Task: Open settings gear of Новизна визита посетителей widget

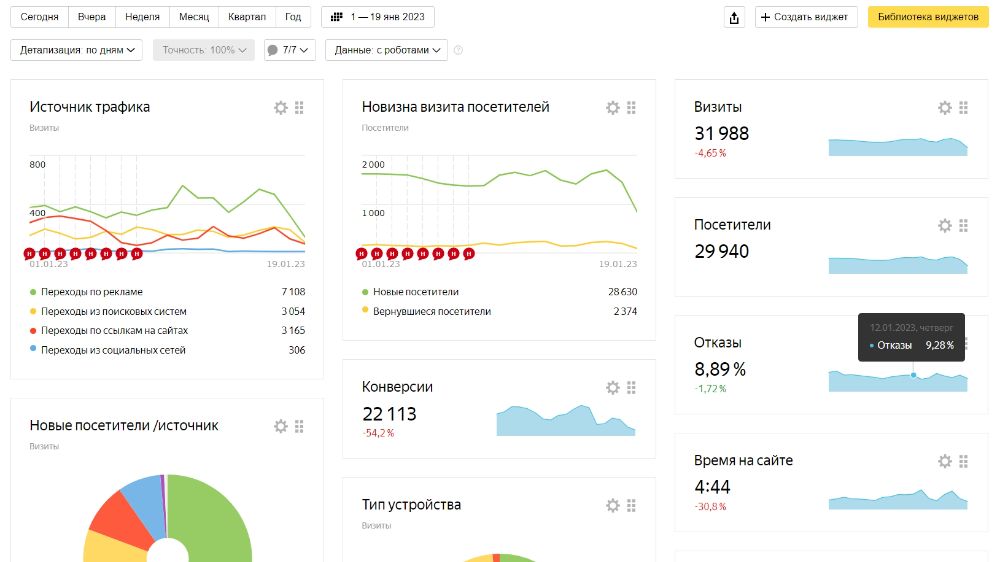Action: (x=613, y=108)
